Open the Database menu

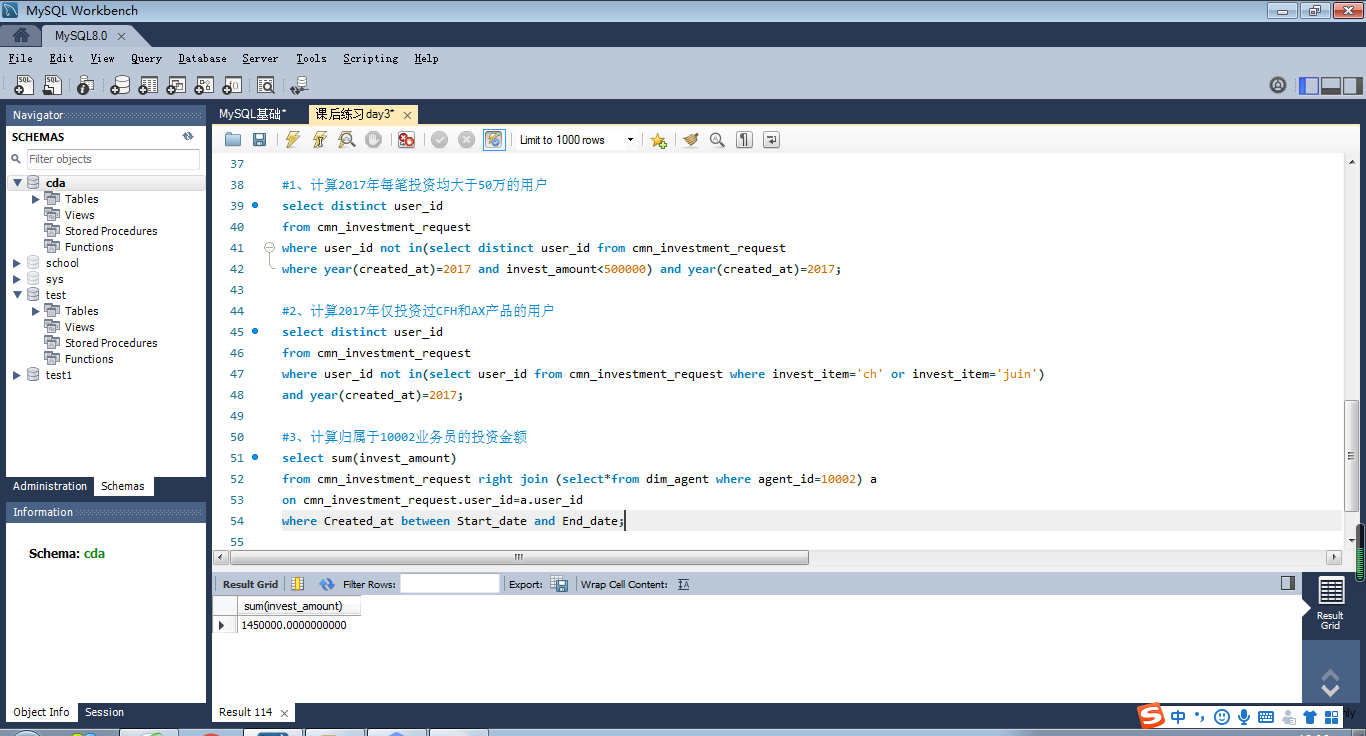pyautogui.click(x=202, y=58)
